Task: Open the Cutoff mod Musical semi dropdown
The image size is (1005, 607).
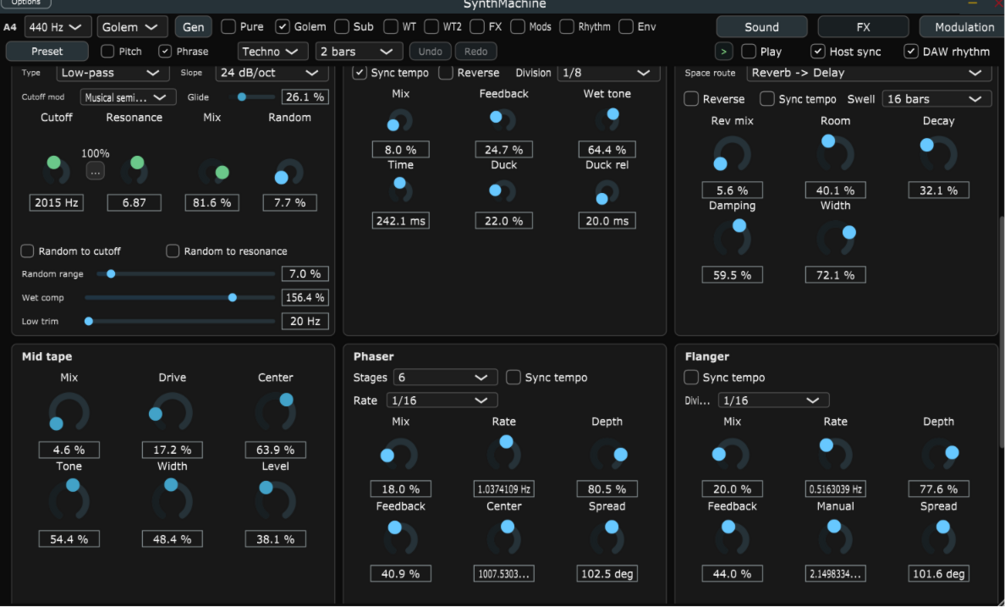Action: tap(128, 97)
